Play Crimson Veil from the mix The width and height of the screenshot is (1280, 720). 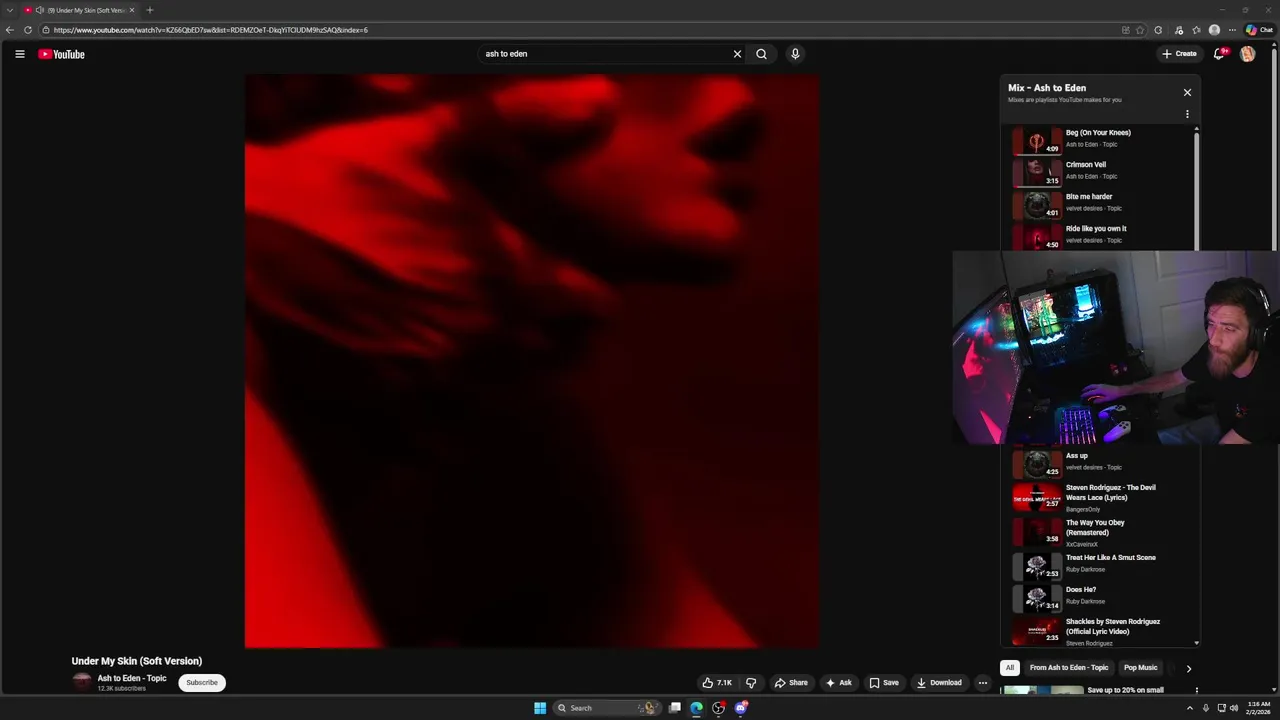[1086, 164]
